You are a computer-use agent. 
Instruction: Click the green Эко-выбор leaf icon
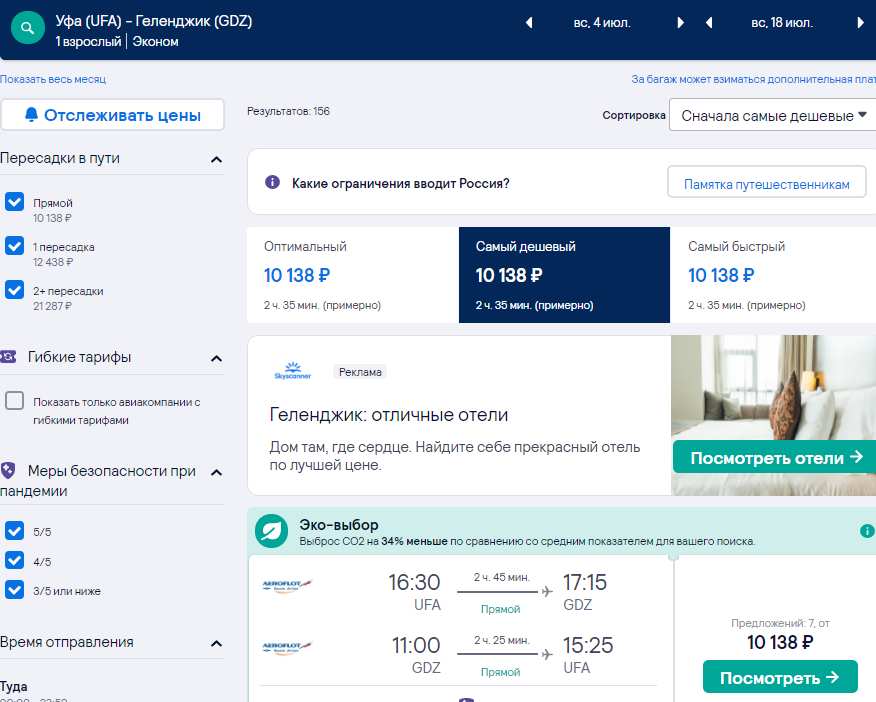pyautogui.click(x=272, y=531)
